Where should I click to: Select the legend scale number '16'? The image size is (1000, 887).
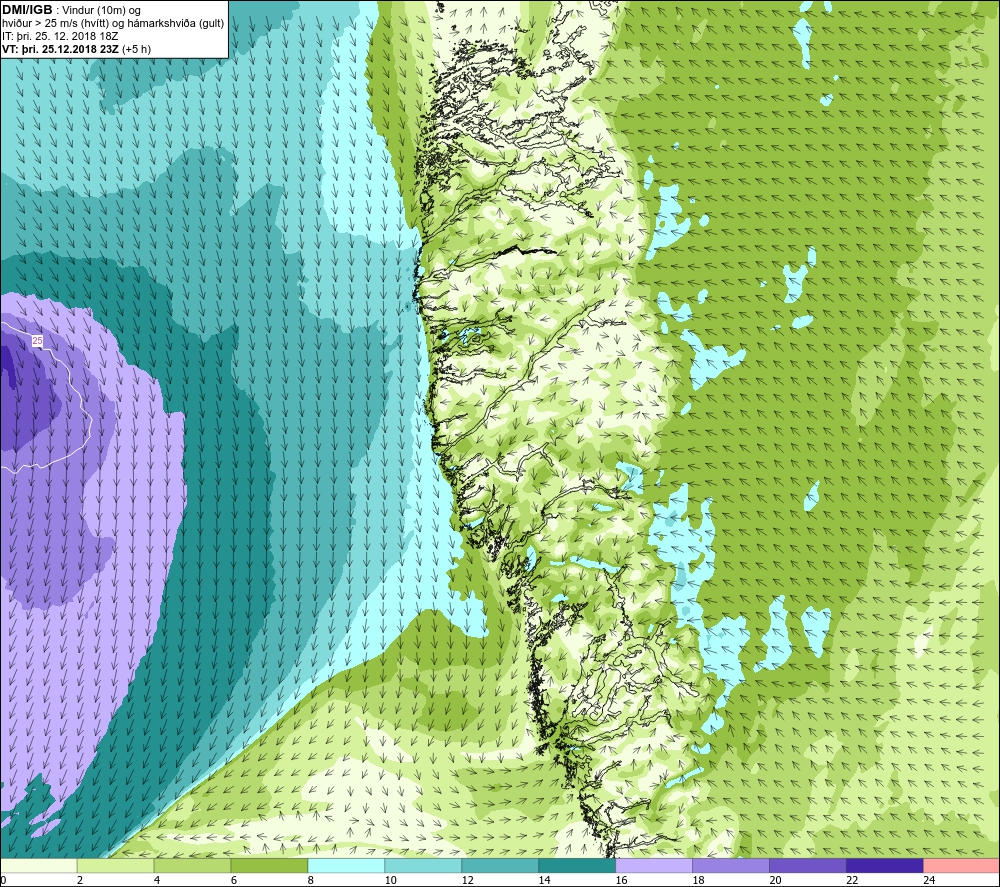click(x=621, y=880)
